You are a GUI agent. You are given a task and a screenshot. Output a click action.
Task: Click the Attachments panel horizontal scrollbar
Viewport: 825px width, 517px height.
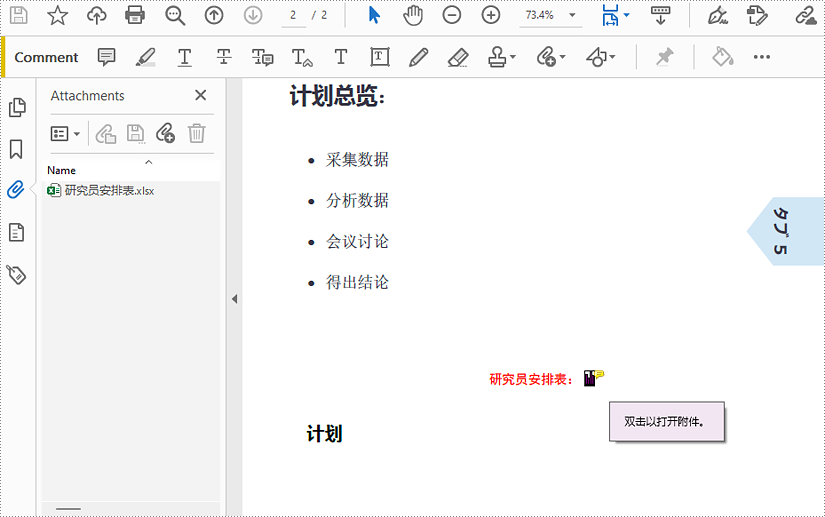[x=68, y=509]
